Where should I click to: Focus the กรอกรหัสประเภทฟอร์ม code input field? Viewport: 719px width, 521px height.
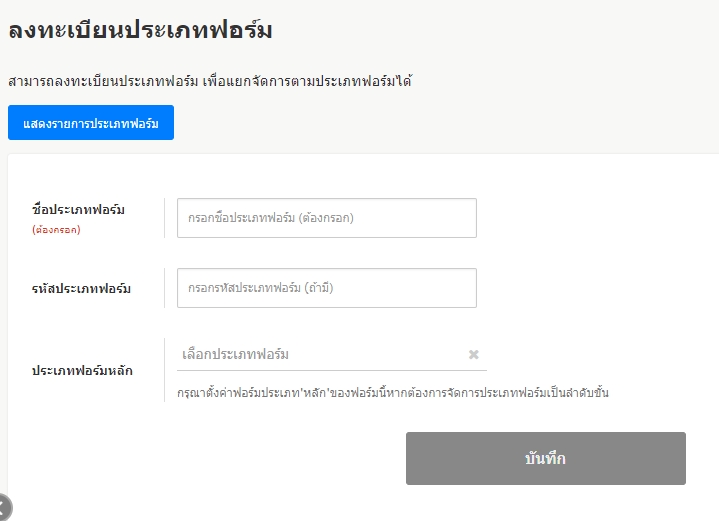[326, 288]
